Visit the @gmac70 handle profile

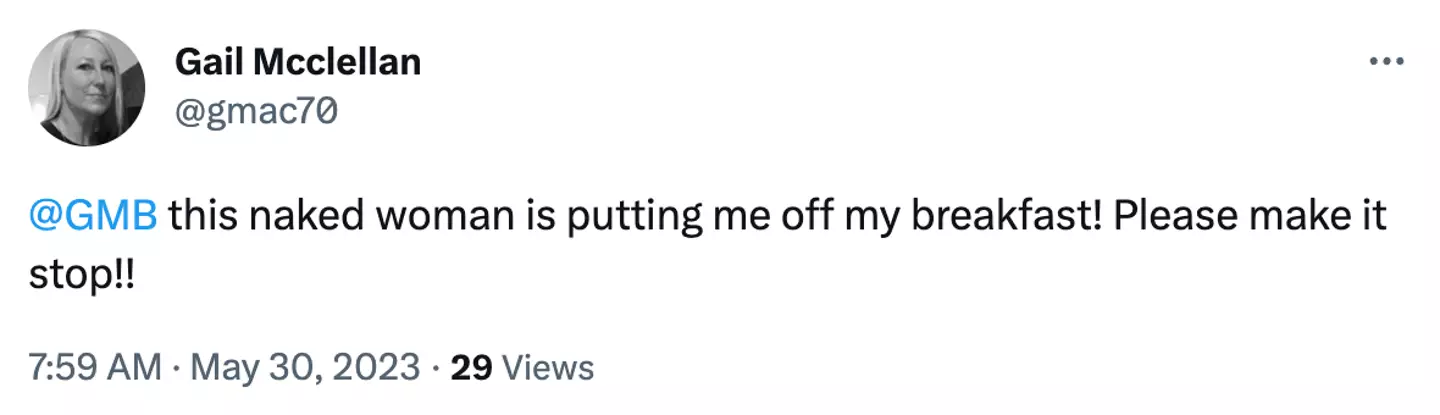pos(256,113)
